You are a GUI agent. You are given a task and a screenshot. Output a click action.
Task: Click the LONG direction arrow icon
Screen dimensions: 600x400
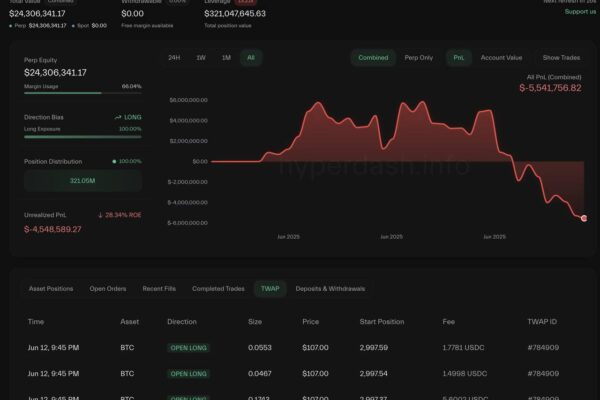118,117
